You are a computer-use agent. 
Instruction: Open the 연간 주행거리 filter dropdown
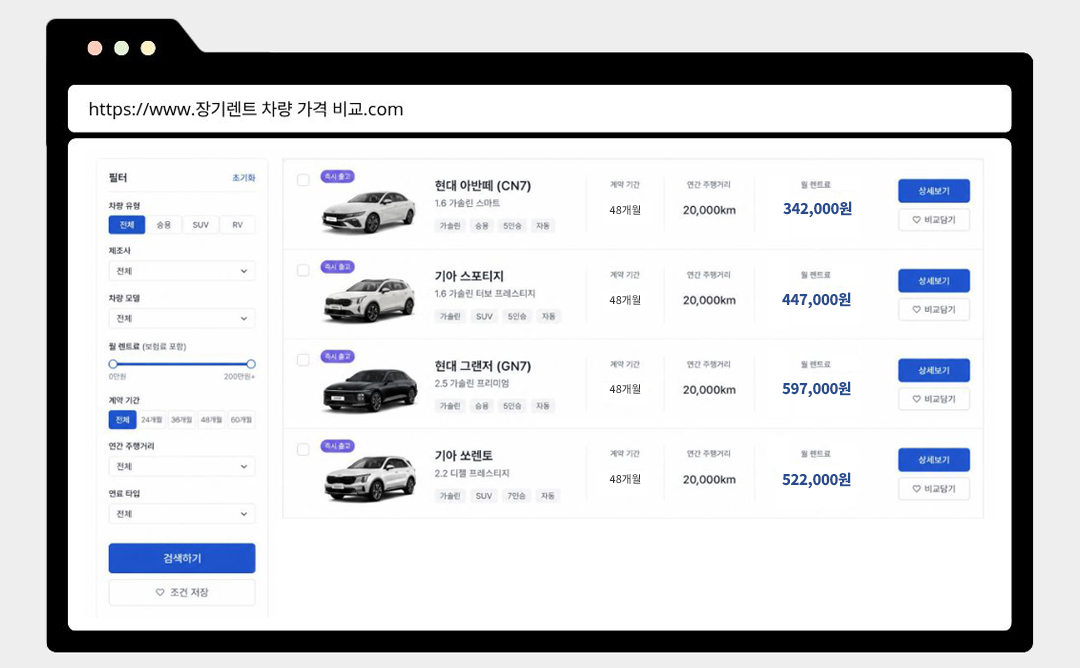coord(182,466)
